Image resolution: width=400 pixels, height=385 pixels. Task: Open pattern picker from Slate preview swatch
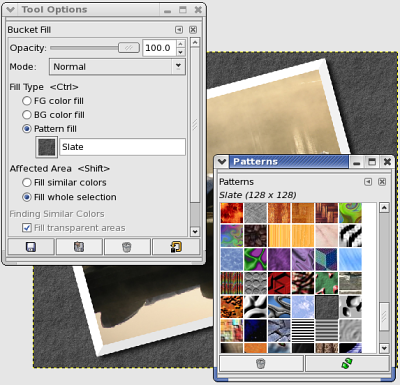click(x=47, y=147)
